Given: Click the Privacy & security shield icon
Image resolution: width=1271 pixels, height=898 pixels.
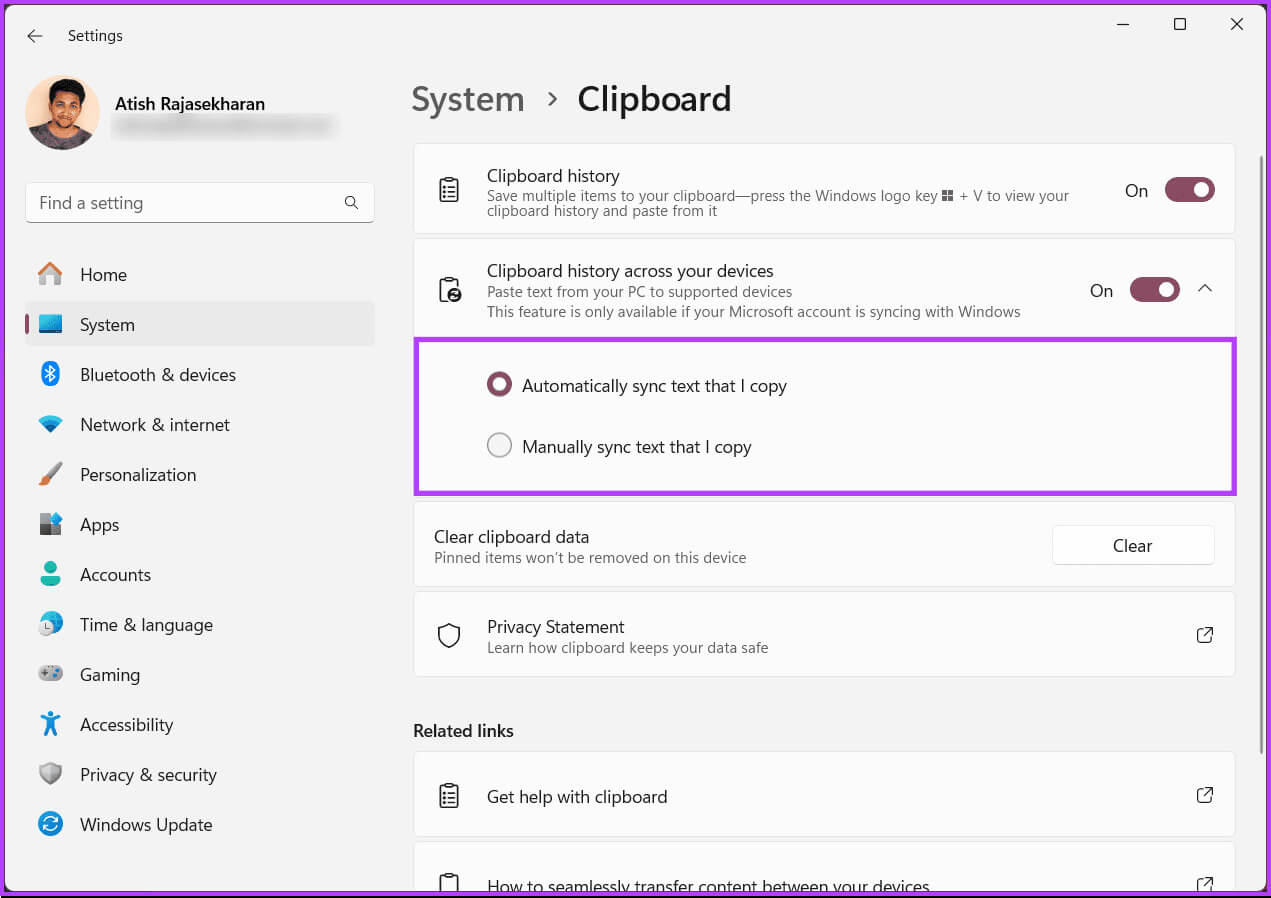Looking at the screenshot, I should tap(50, 774).
